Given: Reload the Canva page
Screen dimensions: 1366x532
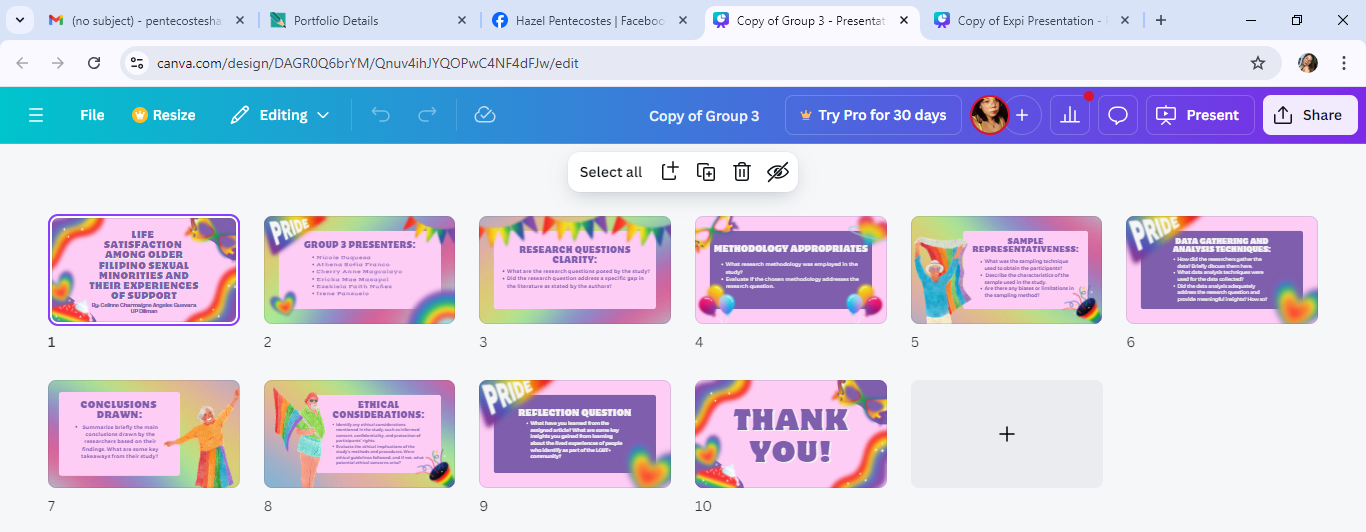Looking at the screenshot, I should coord(94,63).
